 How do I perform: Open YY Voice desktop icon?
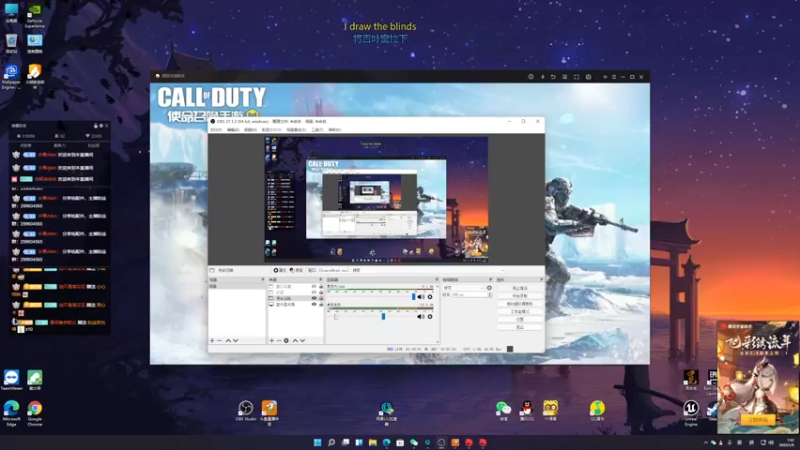[x=551, y=411]
